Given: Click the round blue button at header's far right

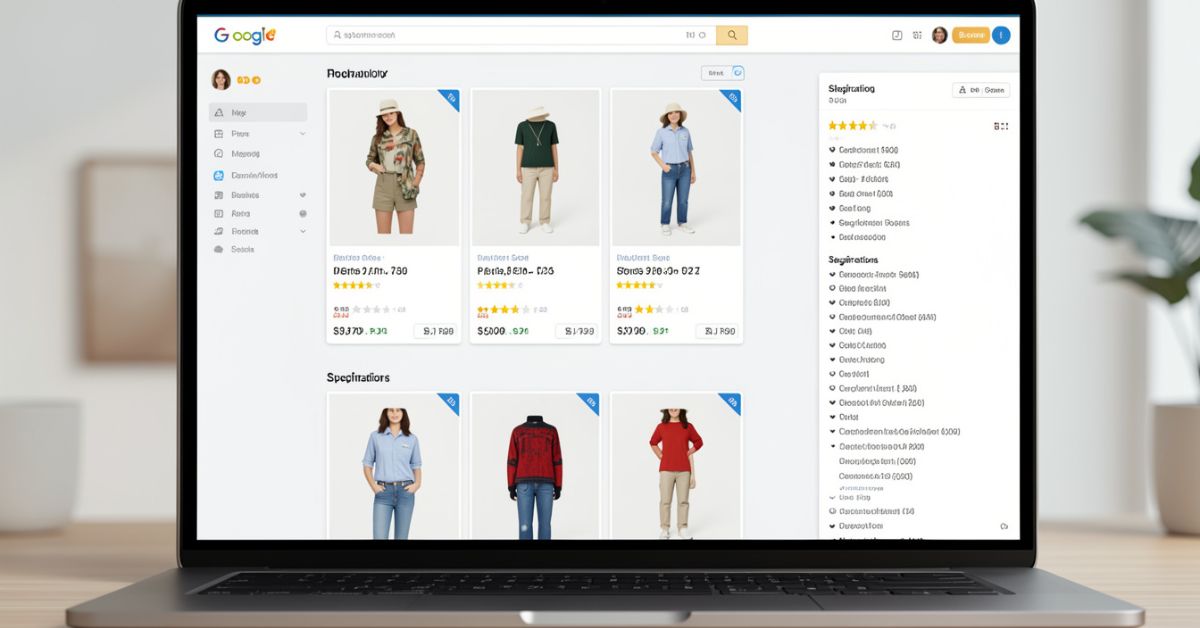Looking at the screenshot, I should pyautogui.click(x=1001, y=35).
